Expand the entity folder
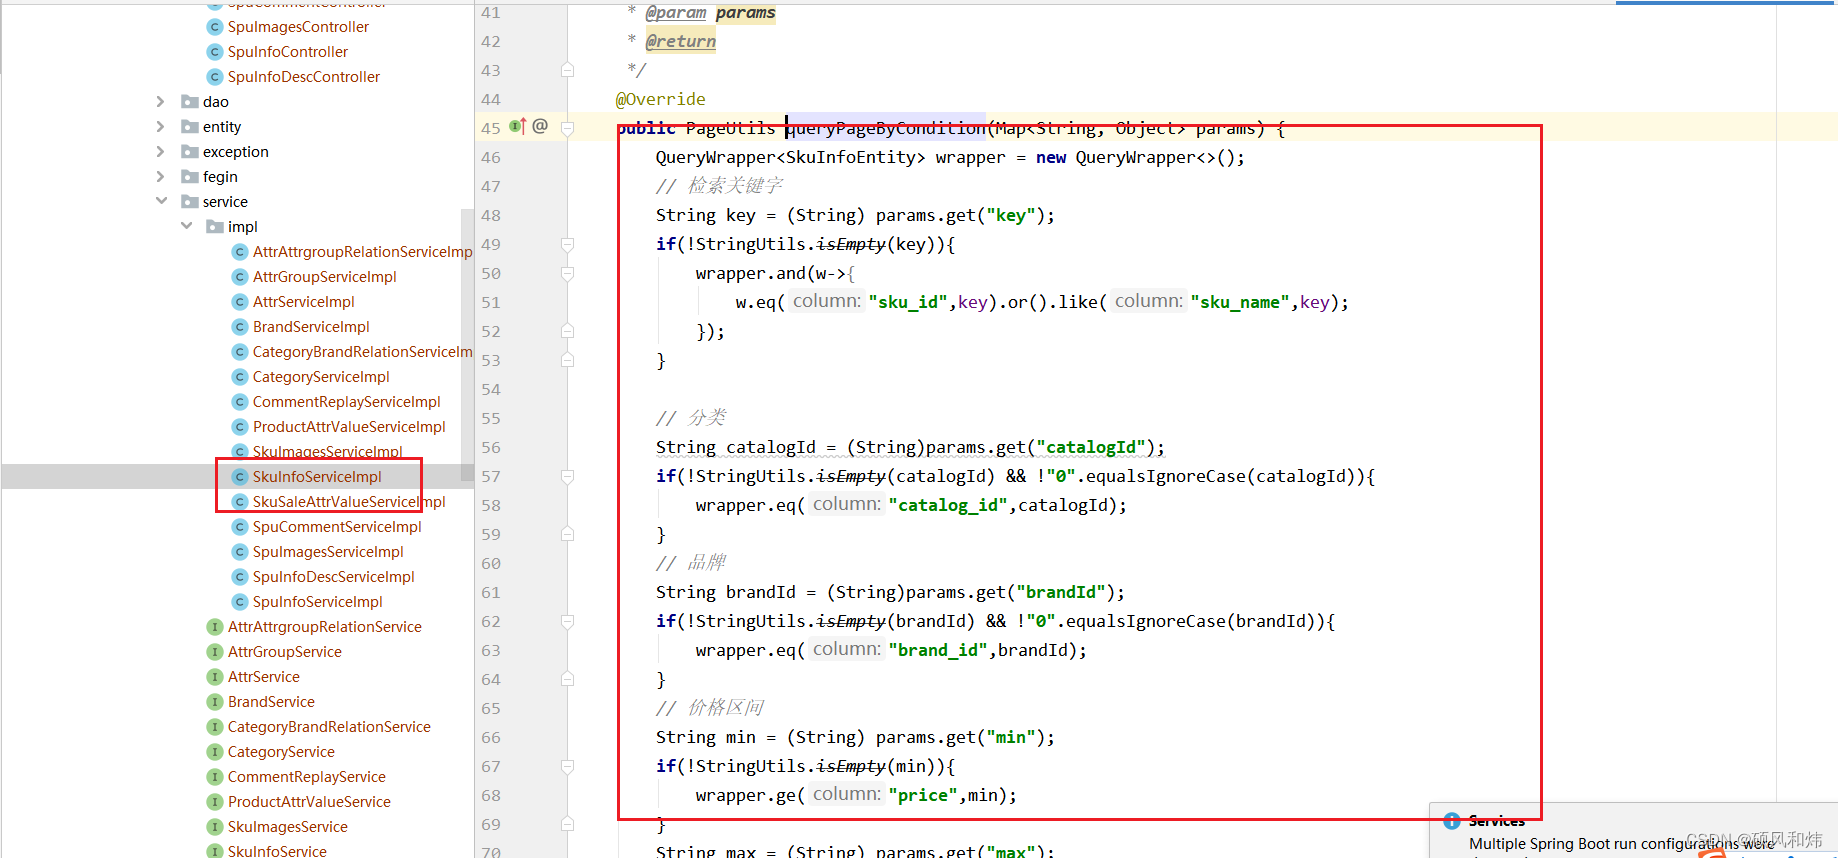This screenshot has height=858, width=1838. [161, 127]
